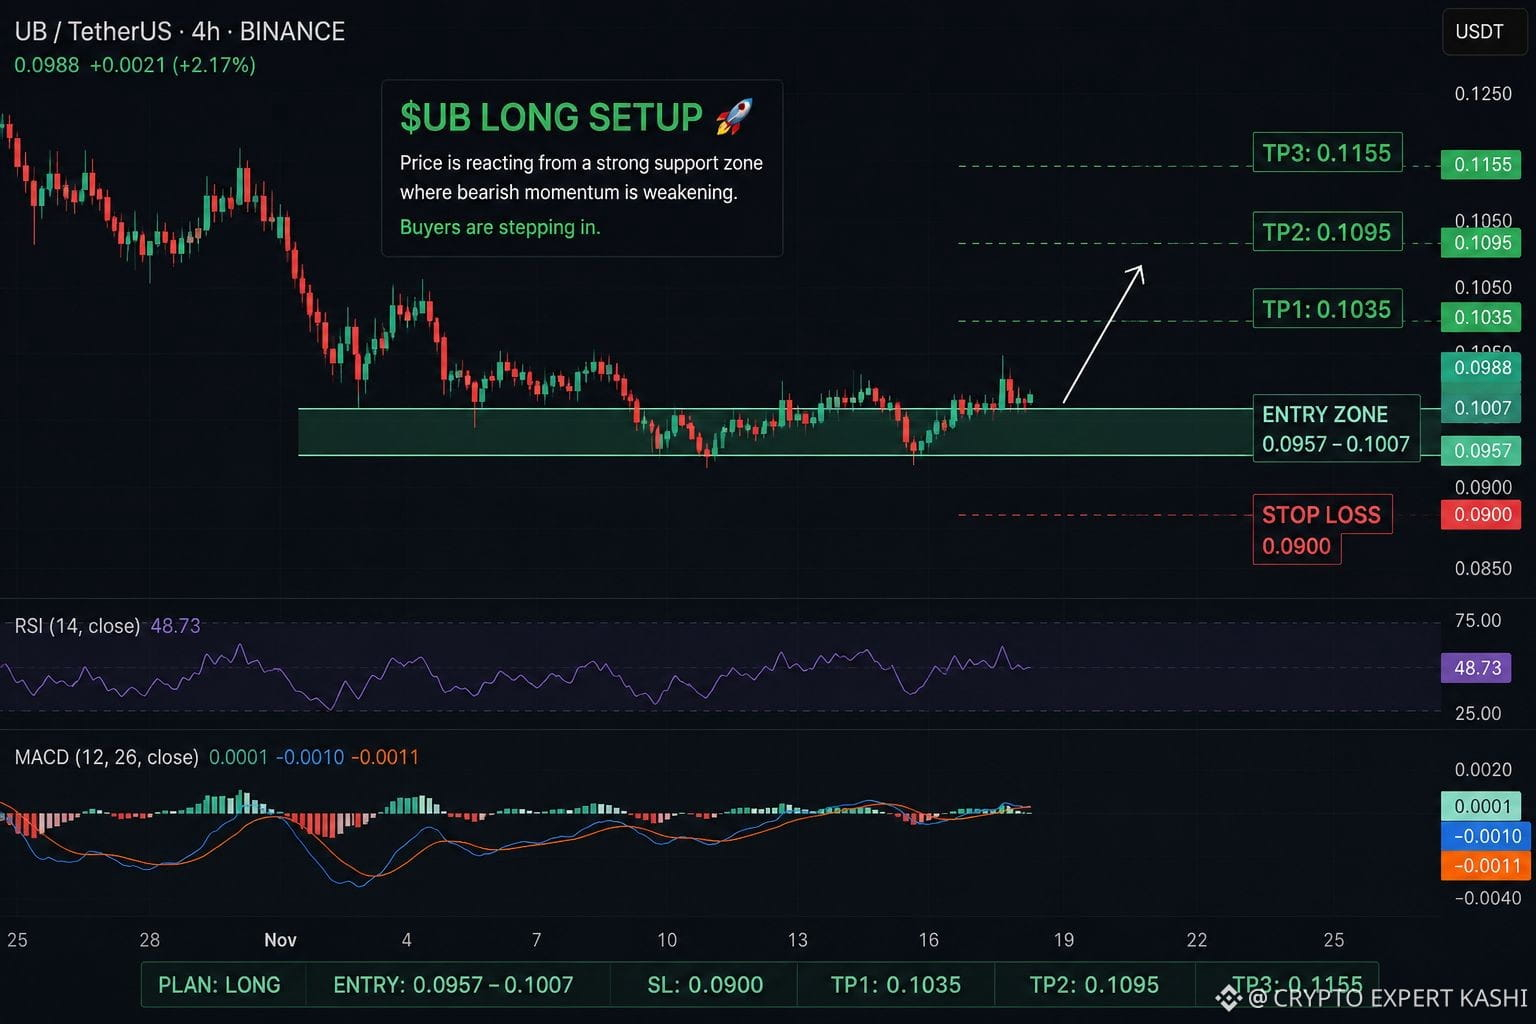Click the 0.1007 entry tag on price axis
This screenshot has height=1024, width=1536.
click(1481, 407)
